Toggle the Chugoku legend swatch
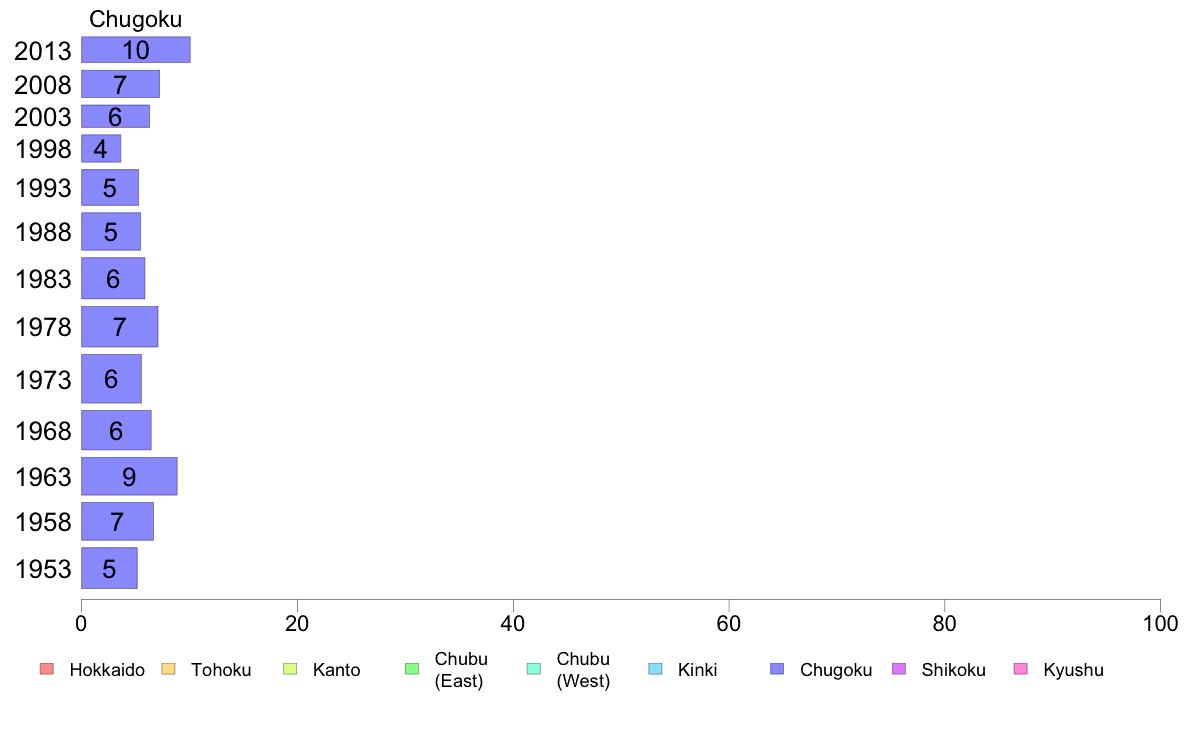 click(x=777, y=669)
